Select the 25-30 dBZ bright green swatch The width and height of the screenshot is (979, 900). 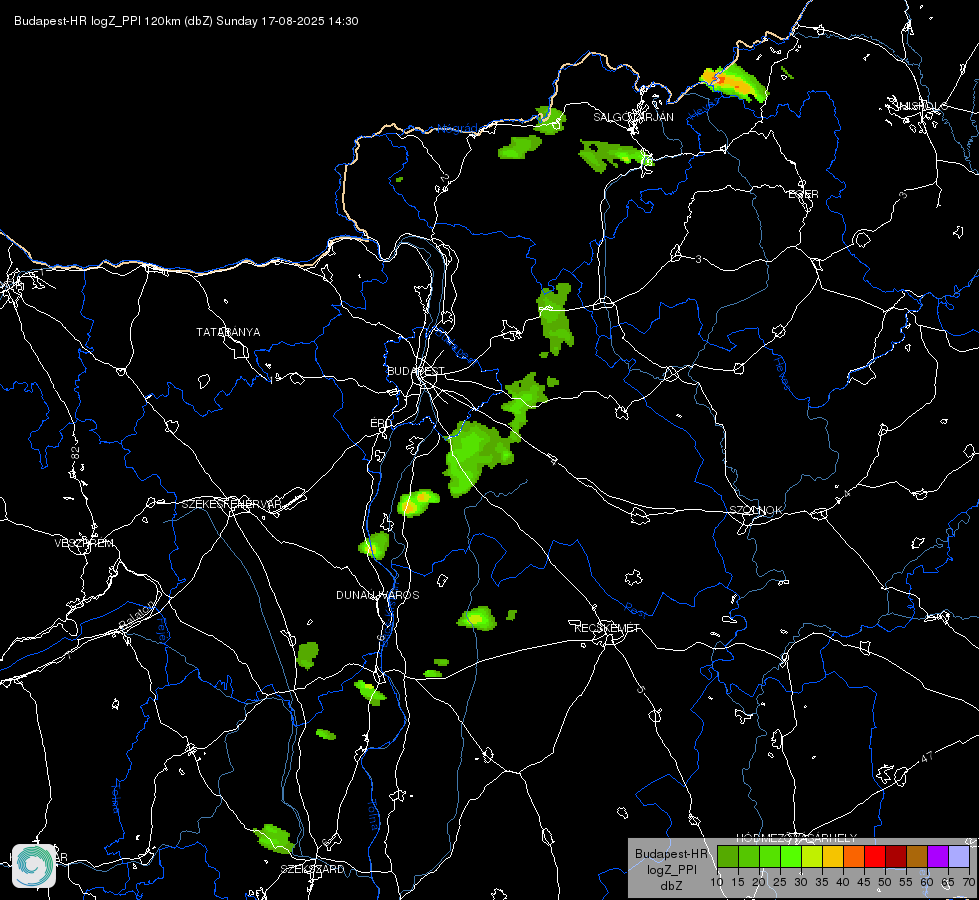[x=791, y=857]
